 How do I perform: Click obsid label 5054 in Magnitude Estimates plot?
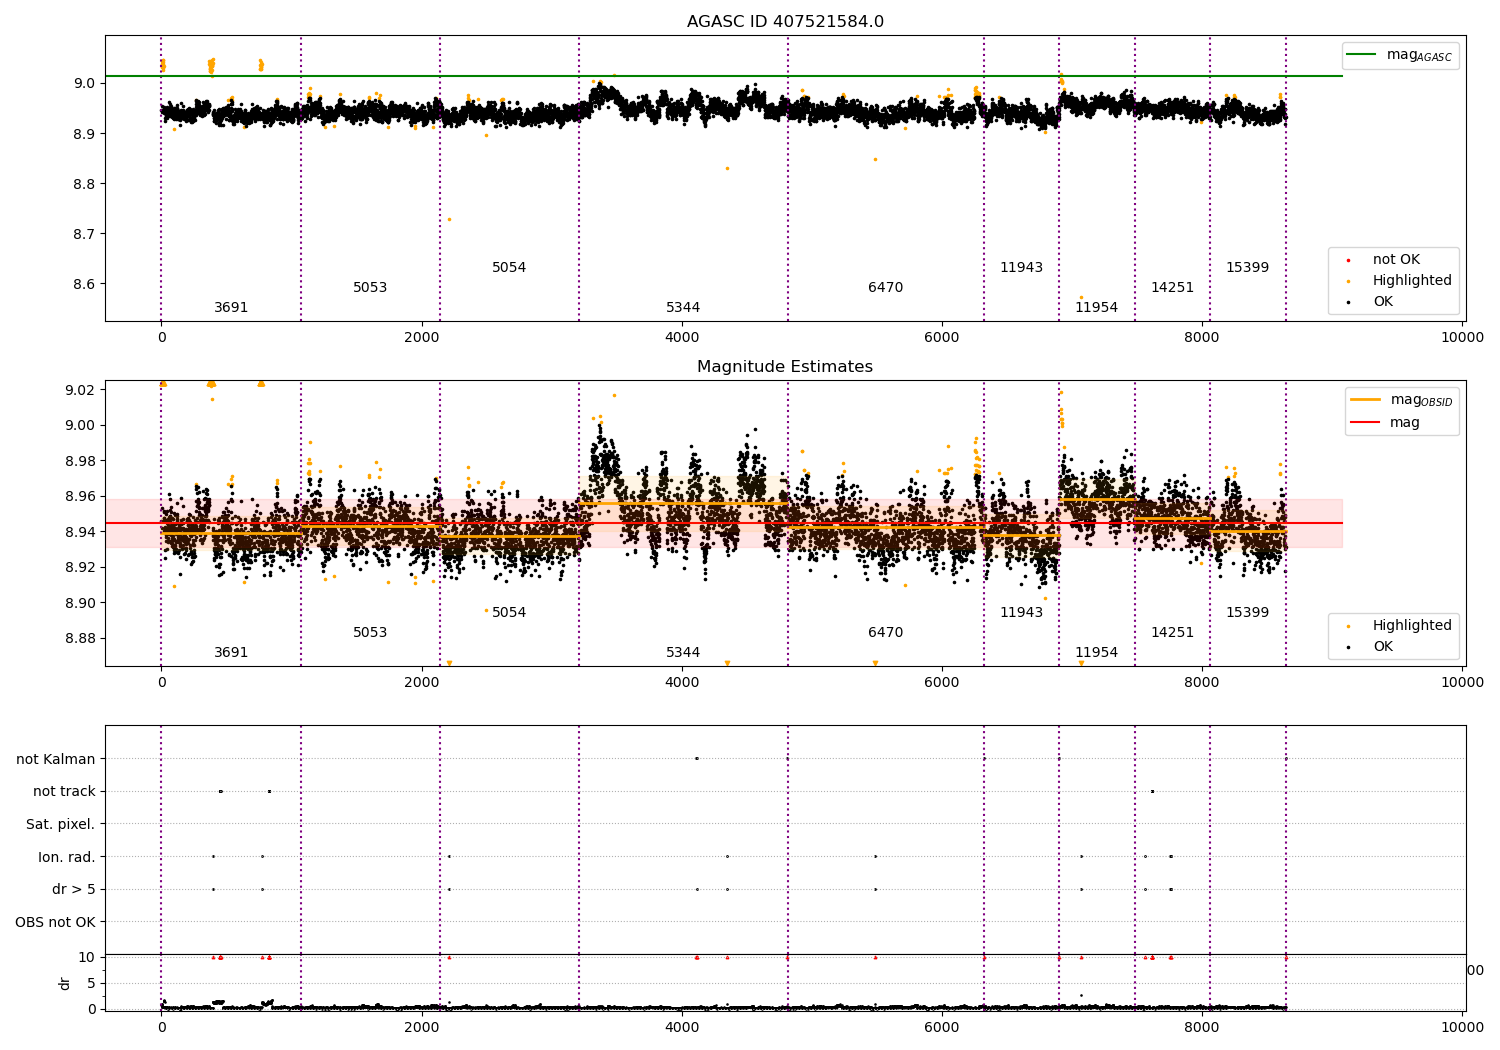(x=509, y=612)
